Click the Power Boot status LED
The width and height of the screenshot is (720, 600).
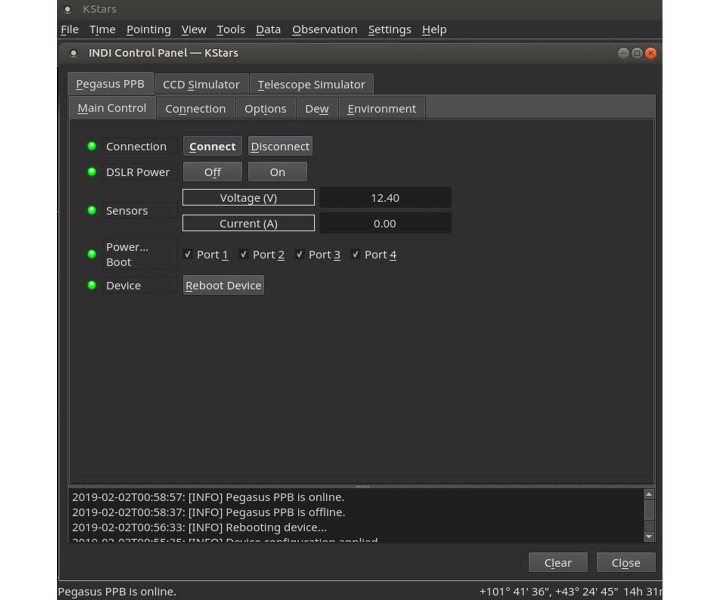point(92,254)
